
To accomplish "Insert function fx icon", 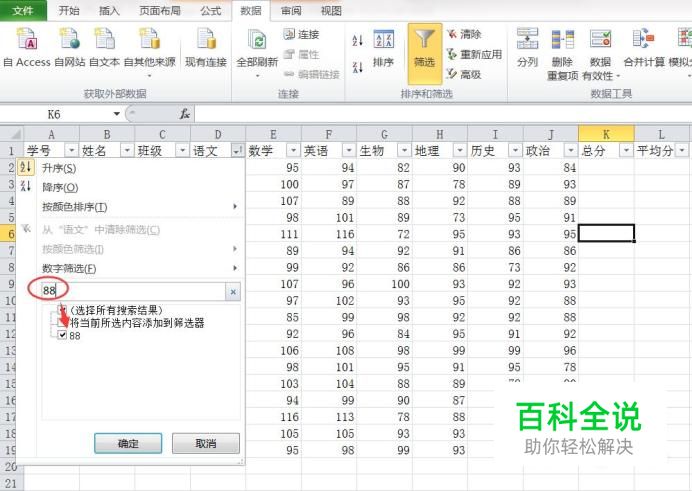I will point(185,114).
